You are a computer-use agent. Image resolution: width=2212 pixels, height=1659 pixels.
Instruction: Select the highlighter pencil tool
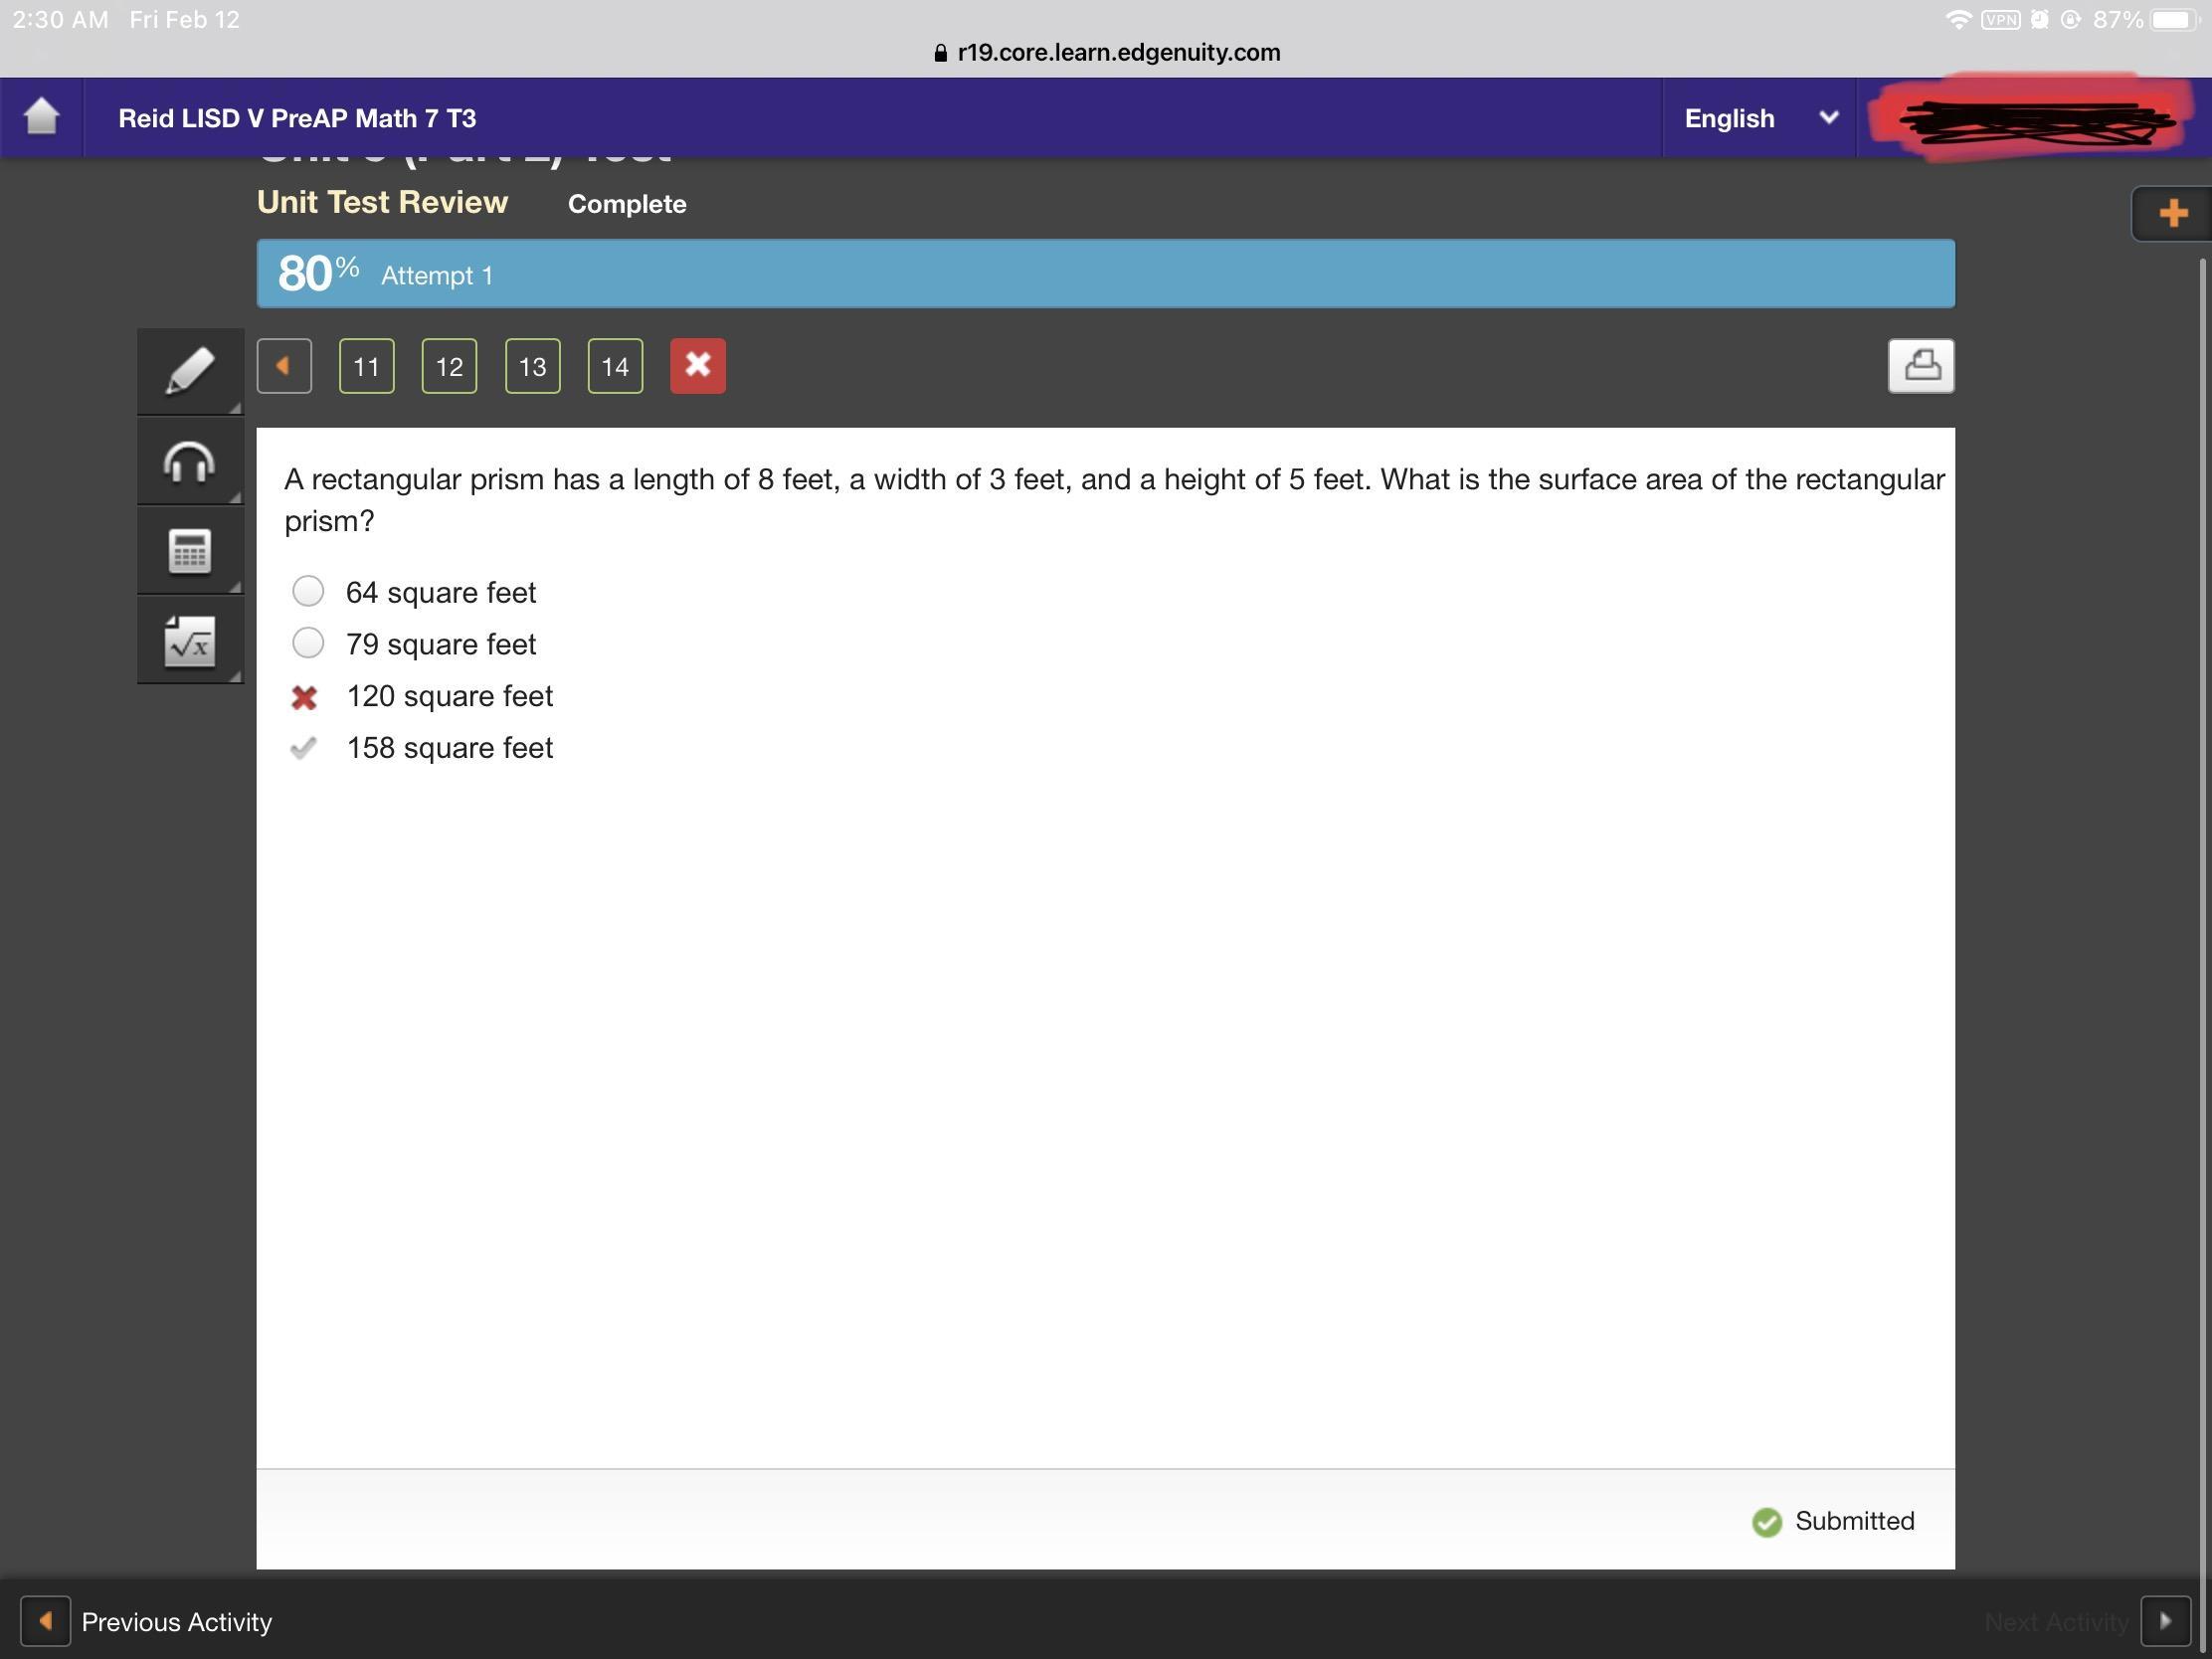(189, 371)
